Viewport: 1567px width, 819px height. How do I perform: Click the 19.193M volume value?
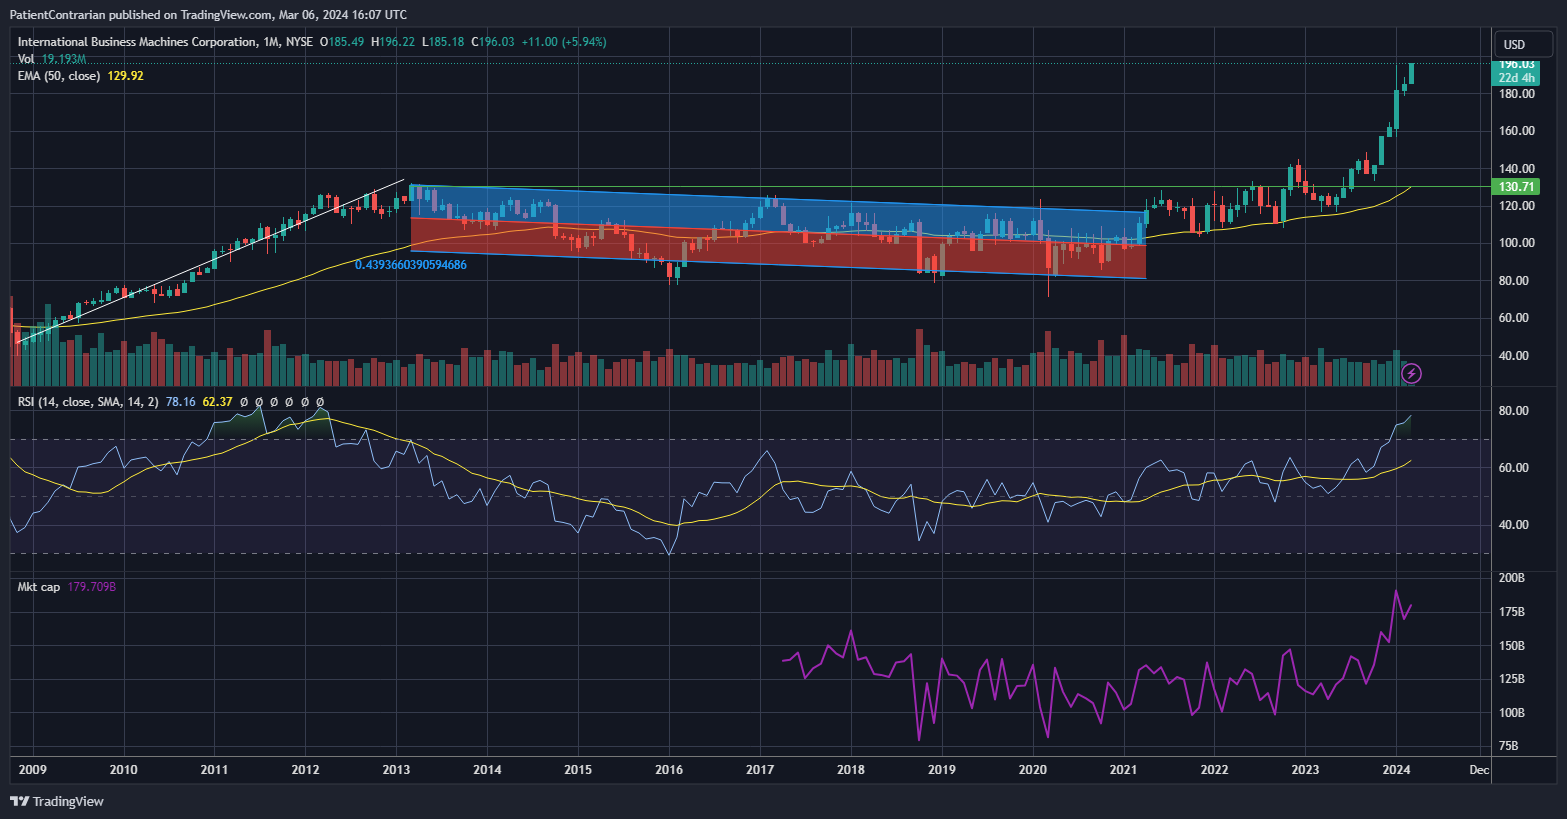[64, 59]
